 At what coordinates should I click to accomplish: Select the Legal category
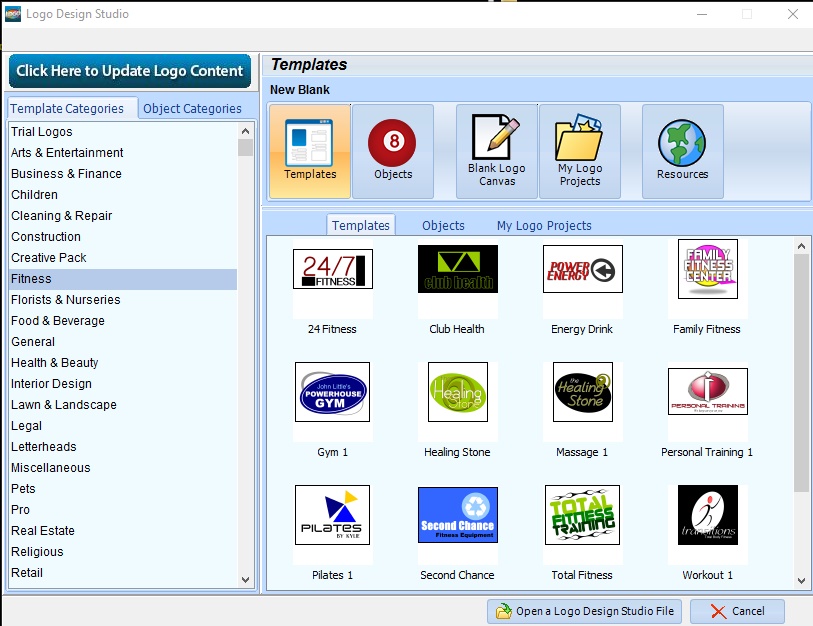point(123,426)
